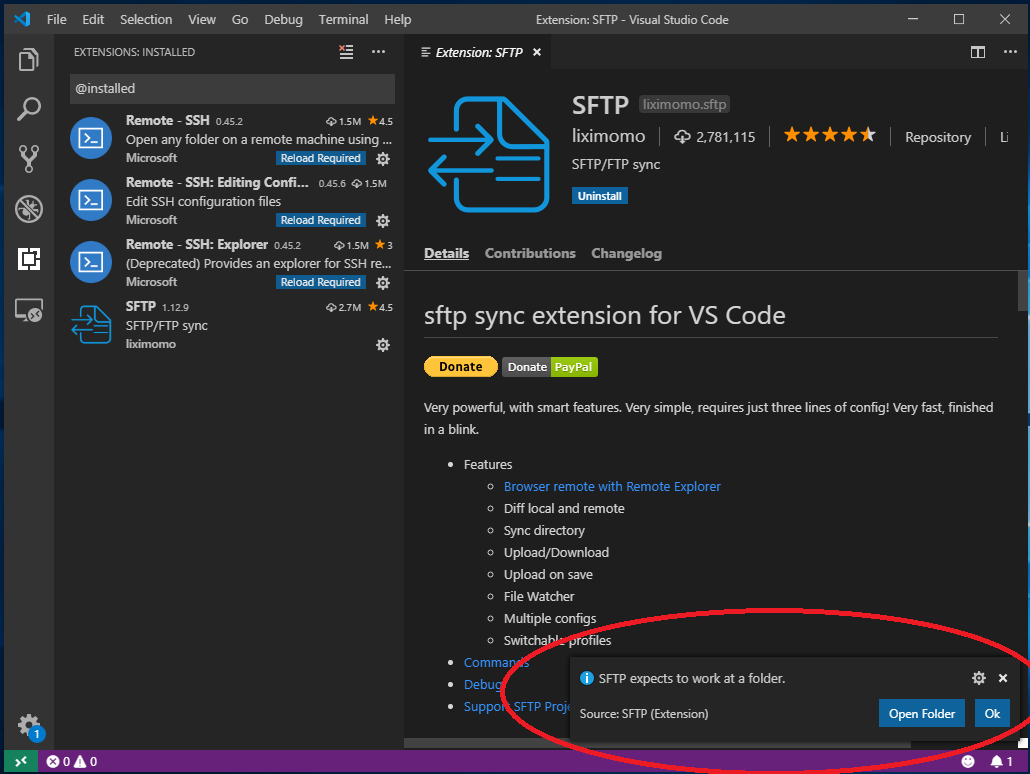Viewport: 1030px width, 774px height.
Task: Click Ok in SFTP notification
Action: [992, 714]
